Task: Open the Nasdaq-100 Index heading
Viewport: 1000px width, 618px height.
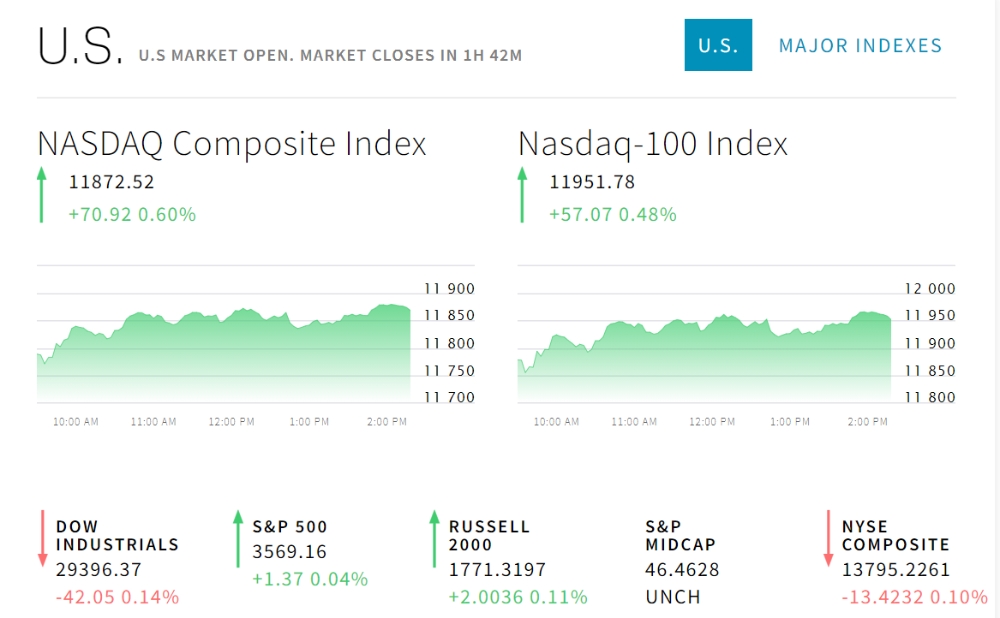Action: coord(653,144)
